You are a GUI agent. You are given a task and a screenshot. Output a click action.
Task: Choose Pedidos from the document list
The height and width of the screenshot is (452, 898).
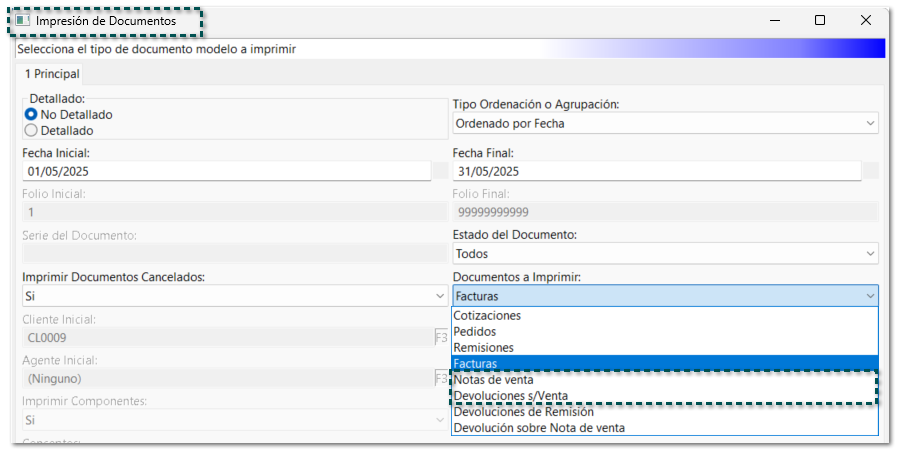[475, 332]
